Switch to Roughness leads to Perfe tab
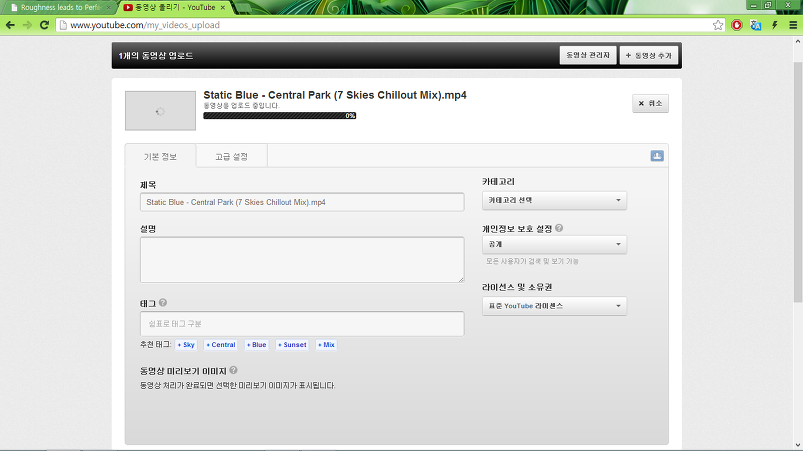Screen dimensions: 803x451 coord(60,8)
